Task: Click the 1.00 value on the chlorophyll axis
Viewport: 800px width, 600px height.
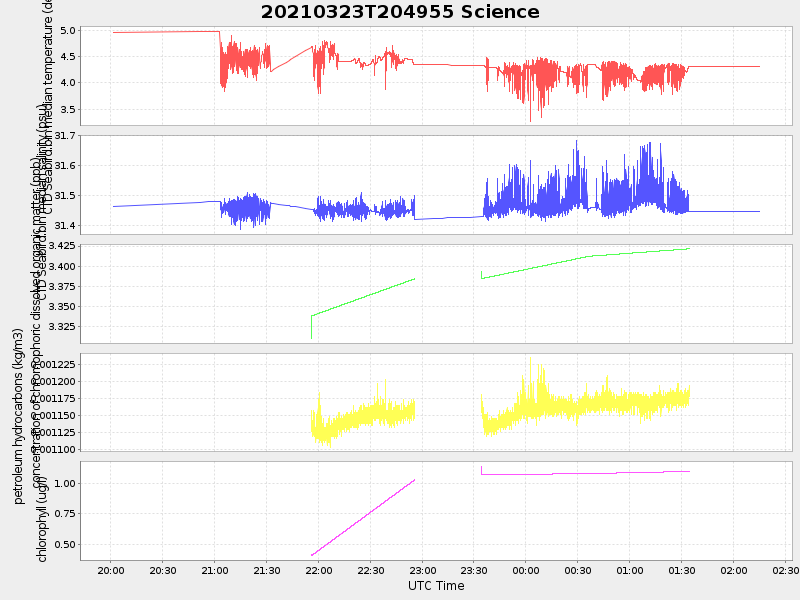Action: click(65, 483)
